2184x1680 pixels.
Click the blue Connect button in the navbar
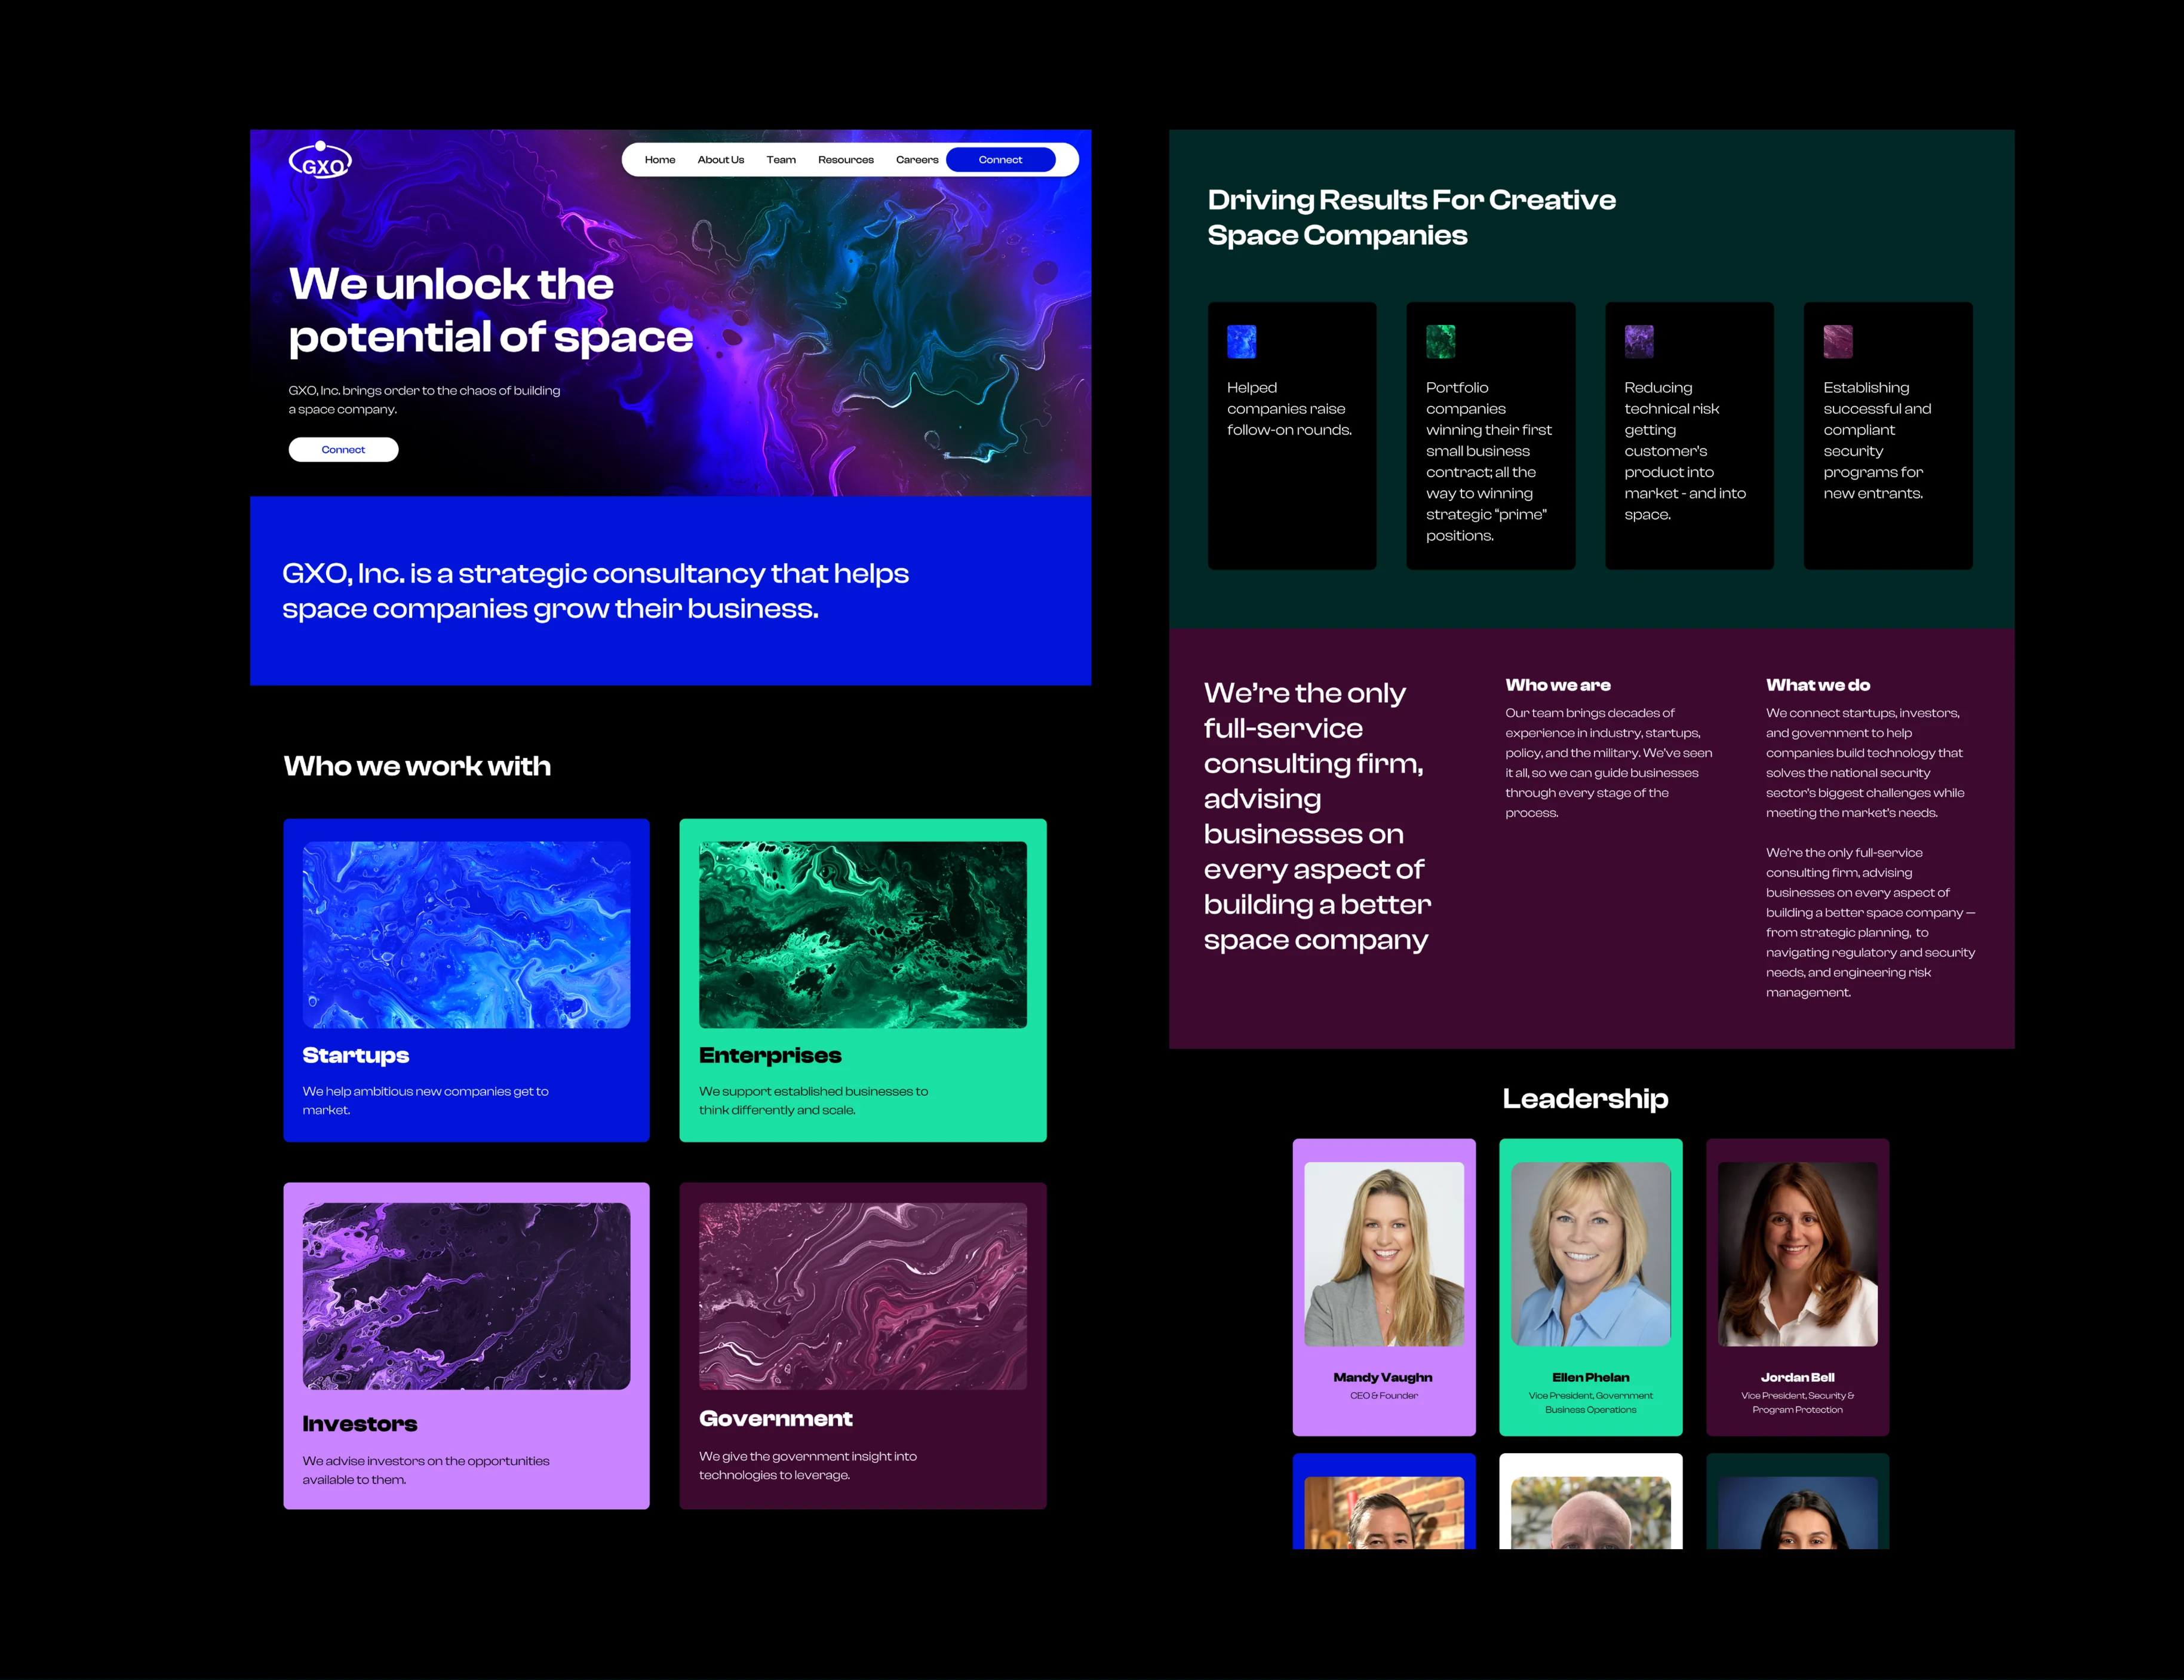click(1000, 160)
